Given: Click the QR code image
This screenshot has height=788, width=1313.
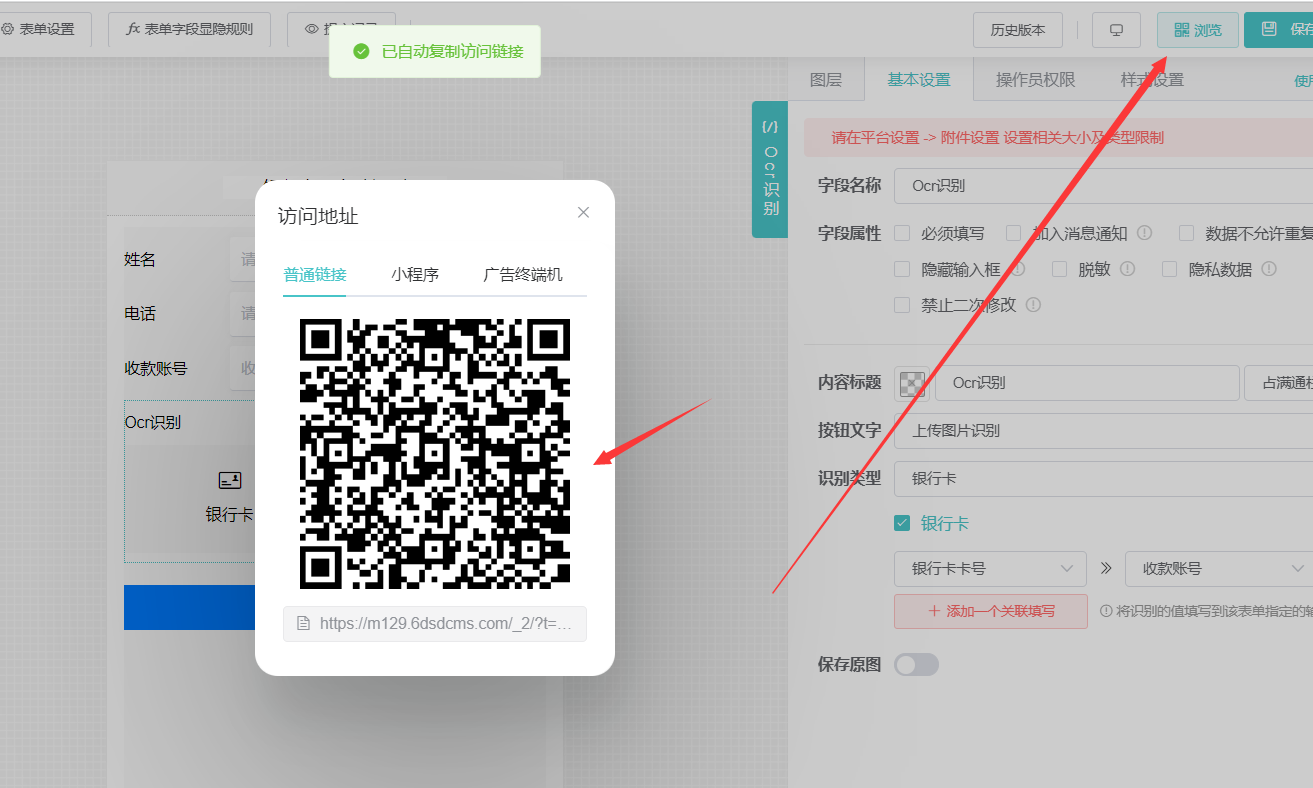Looking at the screenshot, I should (x=435, y=454).
